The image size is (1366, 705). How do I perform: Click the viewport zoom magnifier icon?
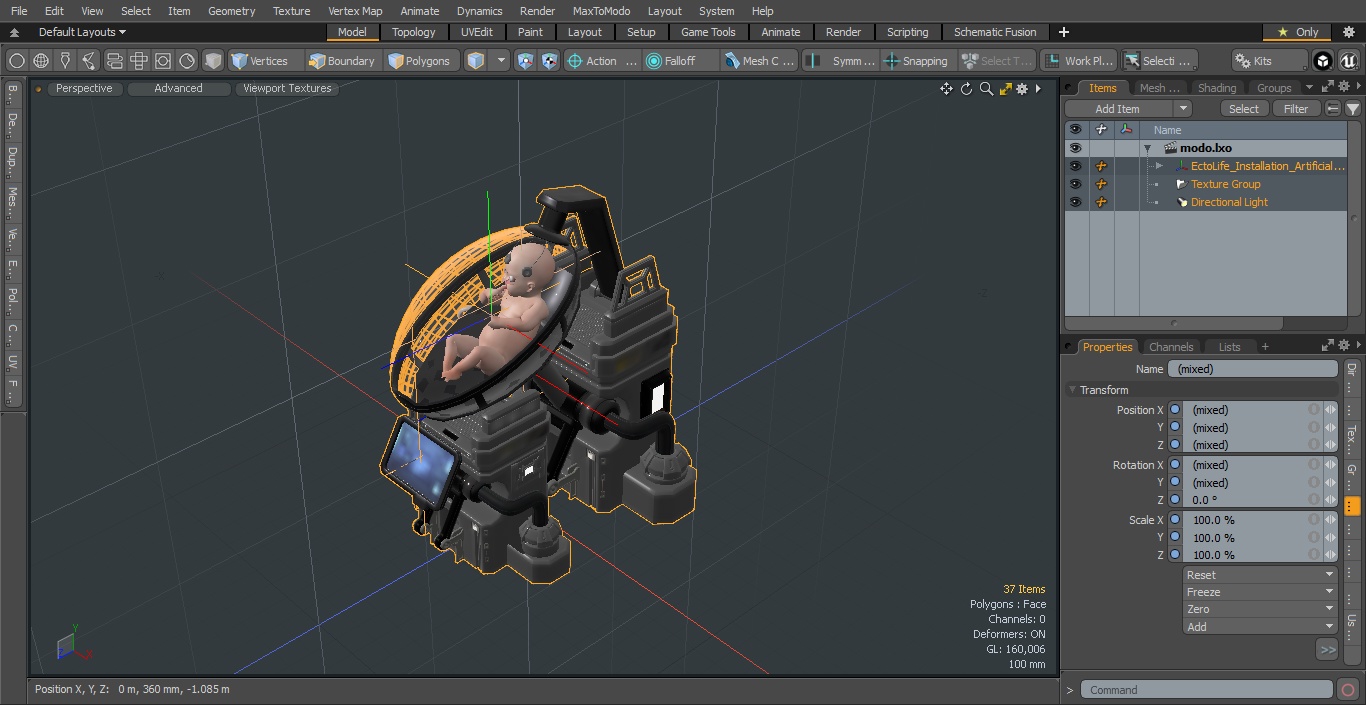986,89
